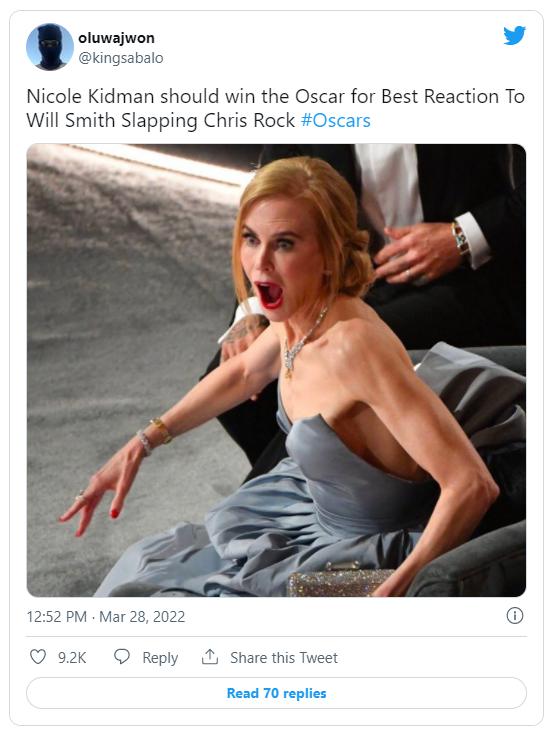Click the info circle icon beside the timestamp

[x=514, y=615]
